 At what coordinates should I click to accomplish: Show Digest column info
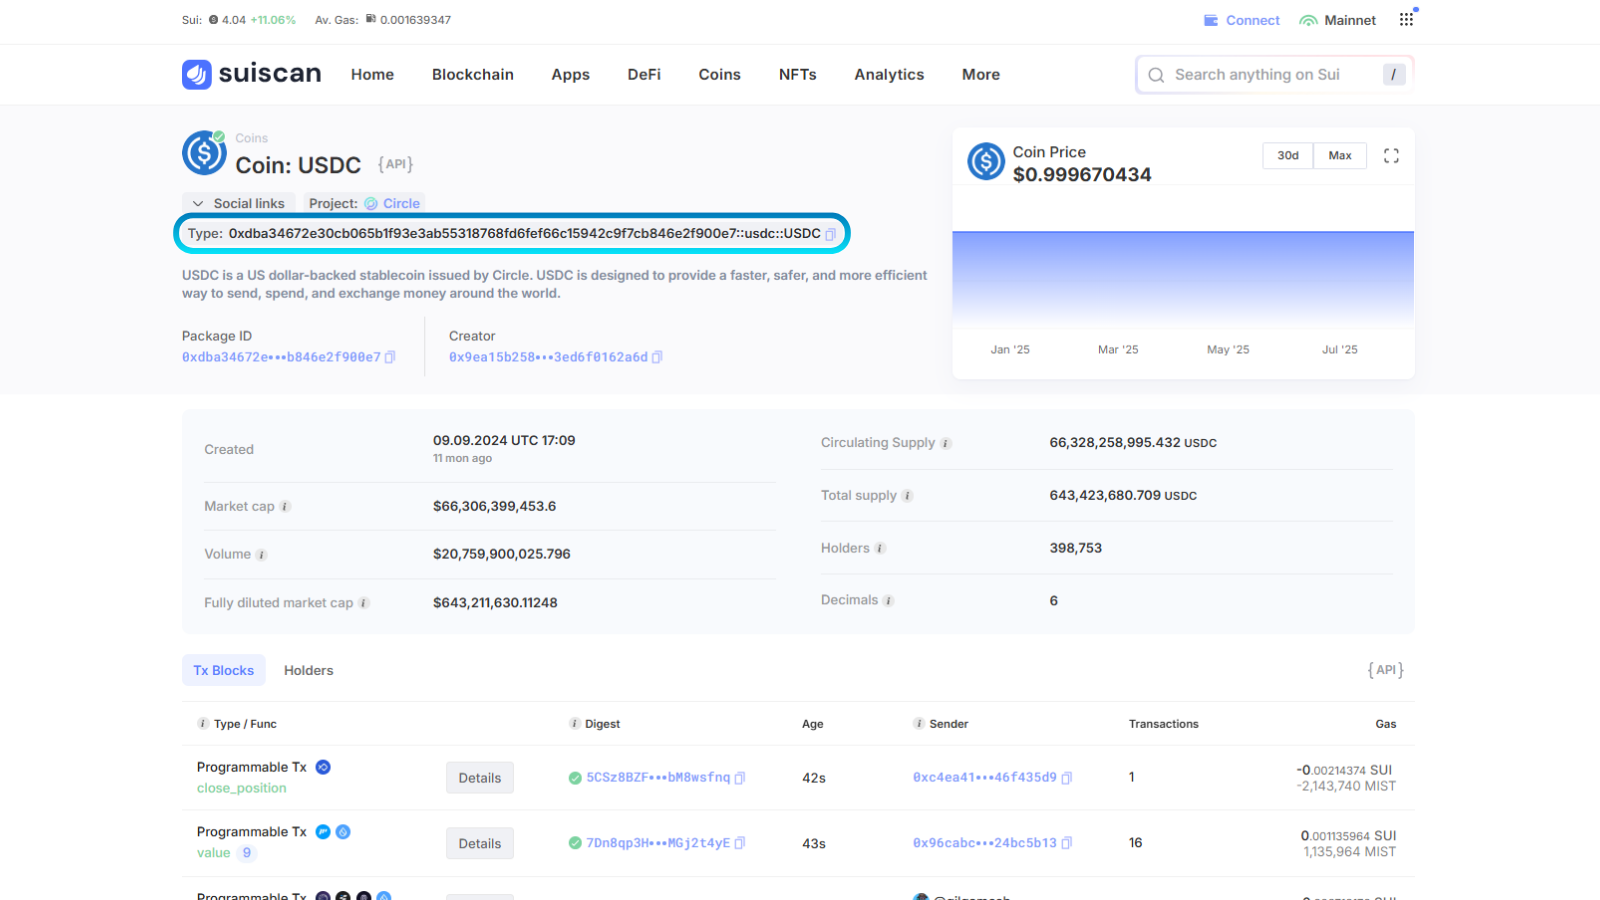(x=574, y=724)
